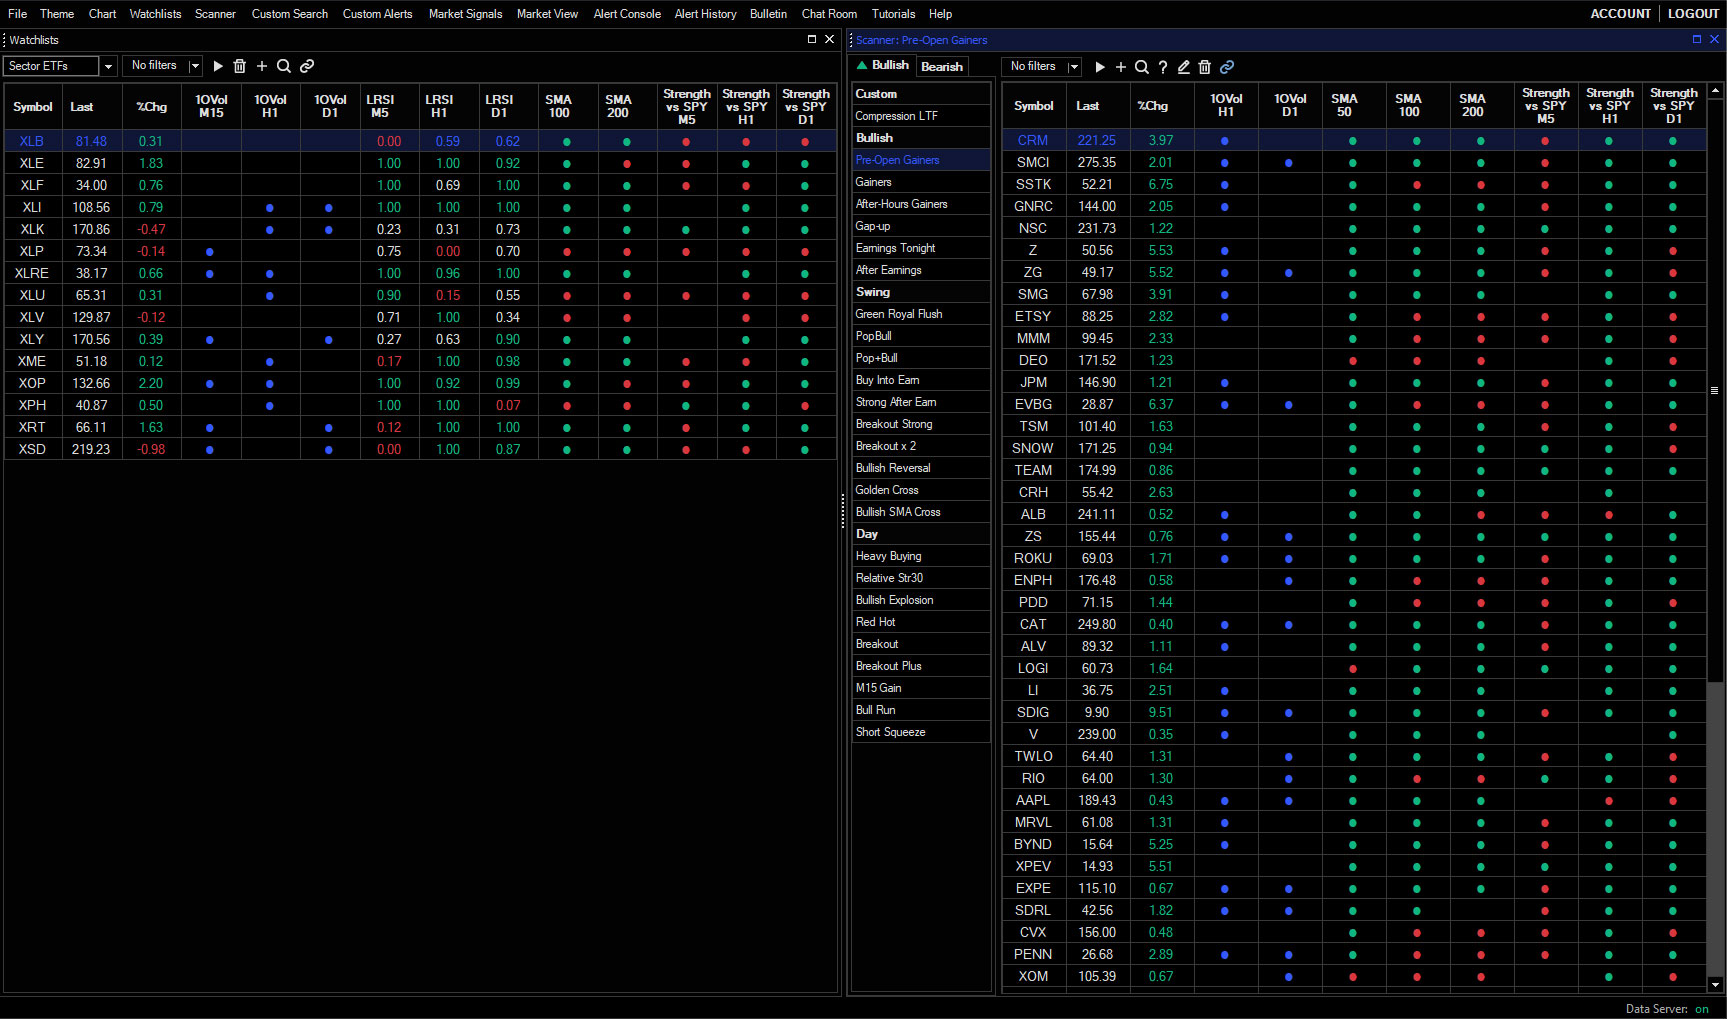This screenshot has height=1019, width=1727.
Task: Open scanner help using the question mark icon
Action: coord(1163,67)
